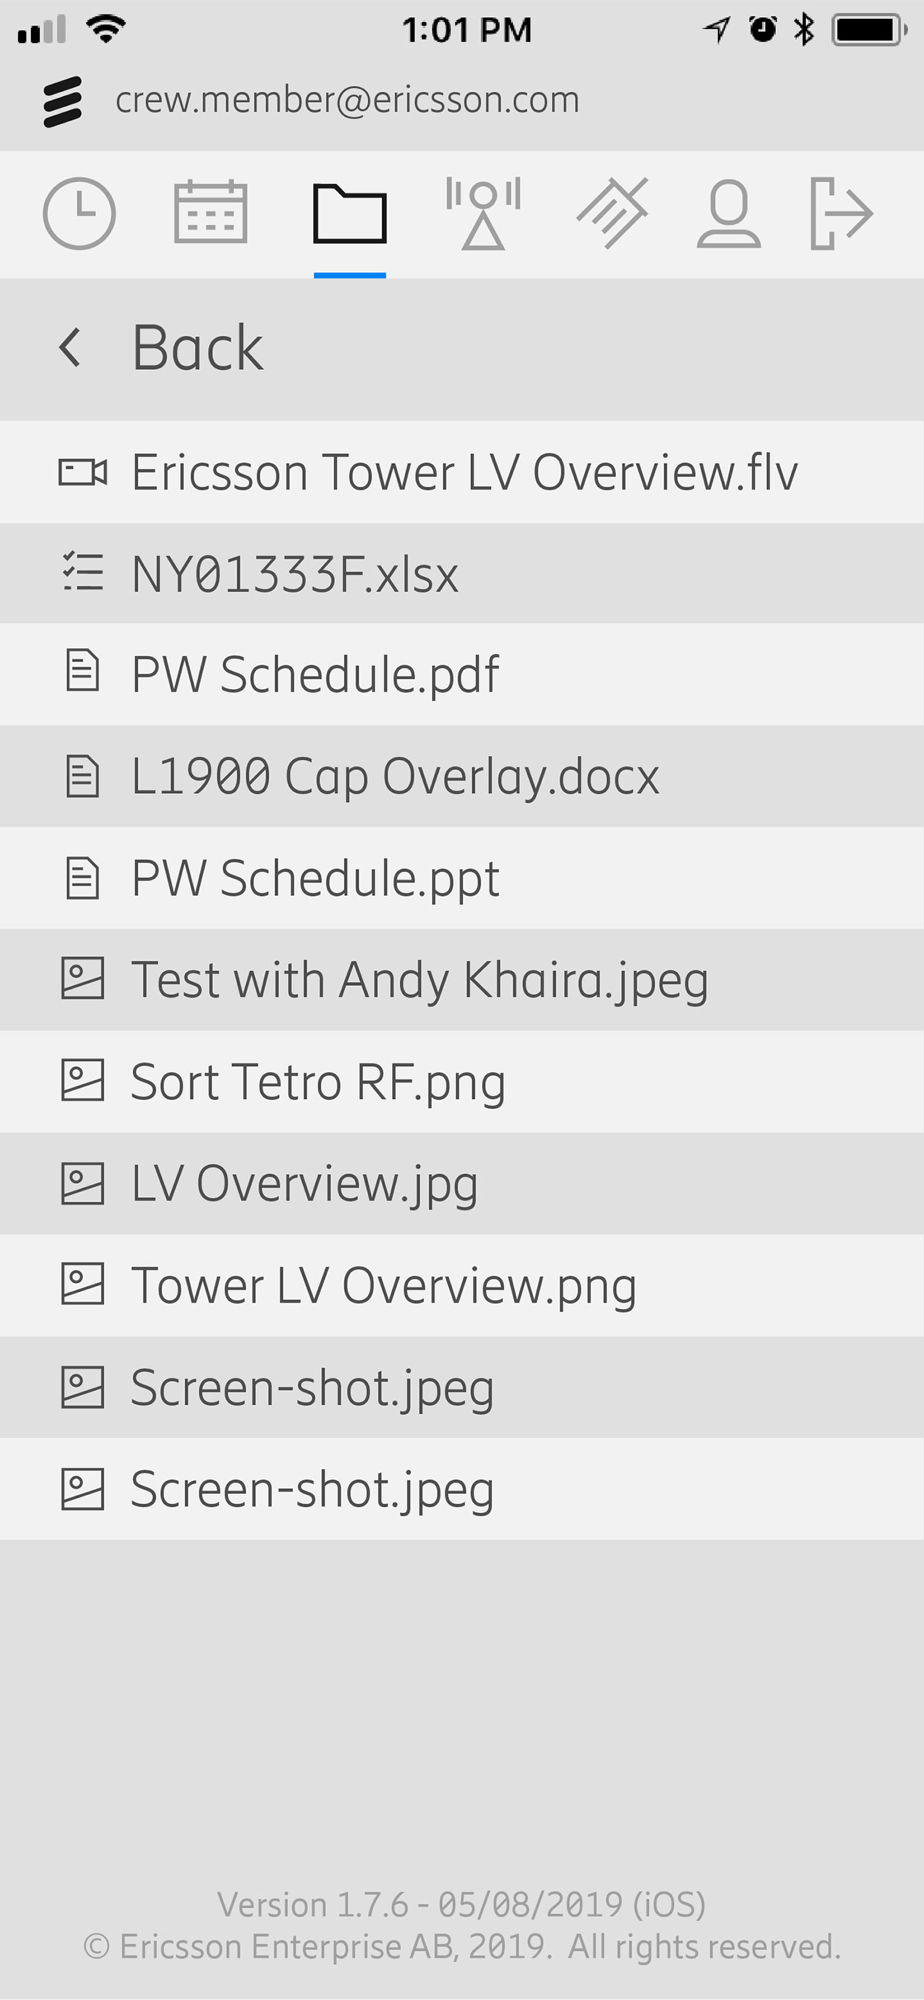The height and width of the screenshot is (2000, 924).
Task: Open the NY01333F.xlsx checklist file
Action: (462, 574)
